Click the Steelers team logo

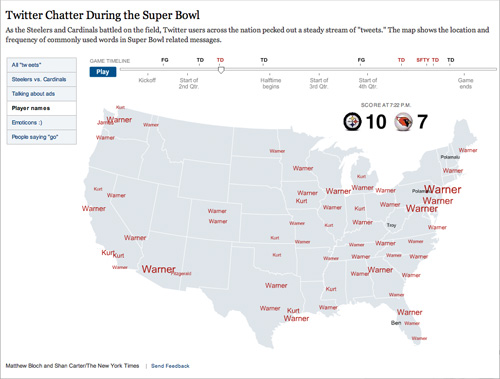pos(352,122)
